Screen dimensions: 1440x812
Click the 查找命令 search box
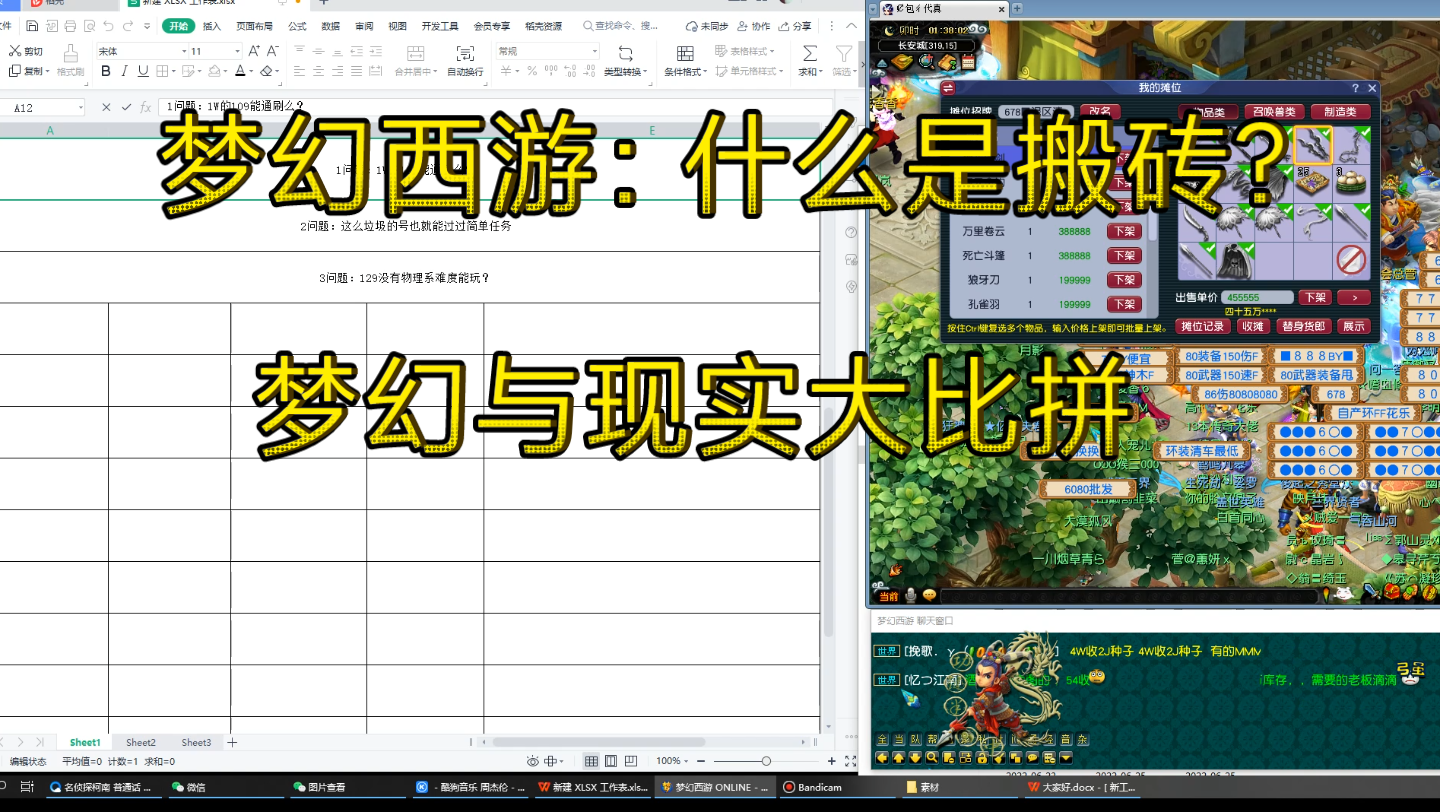[620, 26]
